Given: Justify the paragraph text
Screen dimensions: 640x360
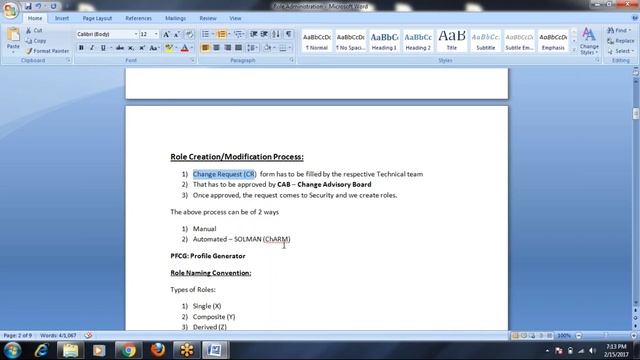Looking at the screenshot, I should 238,48.
